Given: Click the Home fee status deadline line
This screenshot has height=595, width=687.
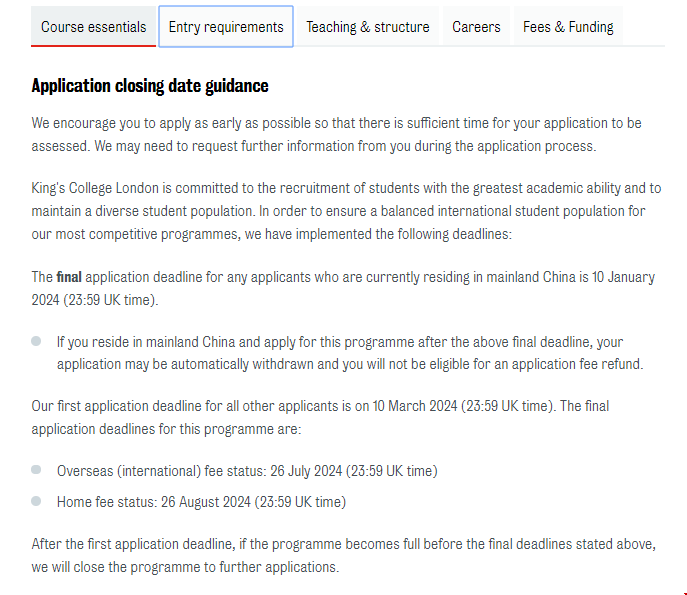Looking at the screenshot, I should 201,502.
